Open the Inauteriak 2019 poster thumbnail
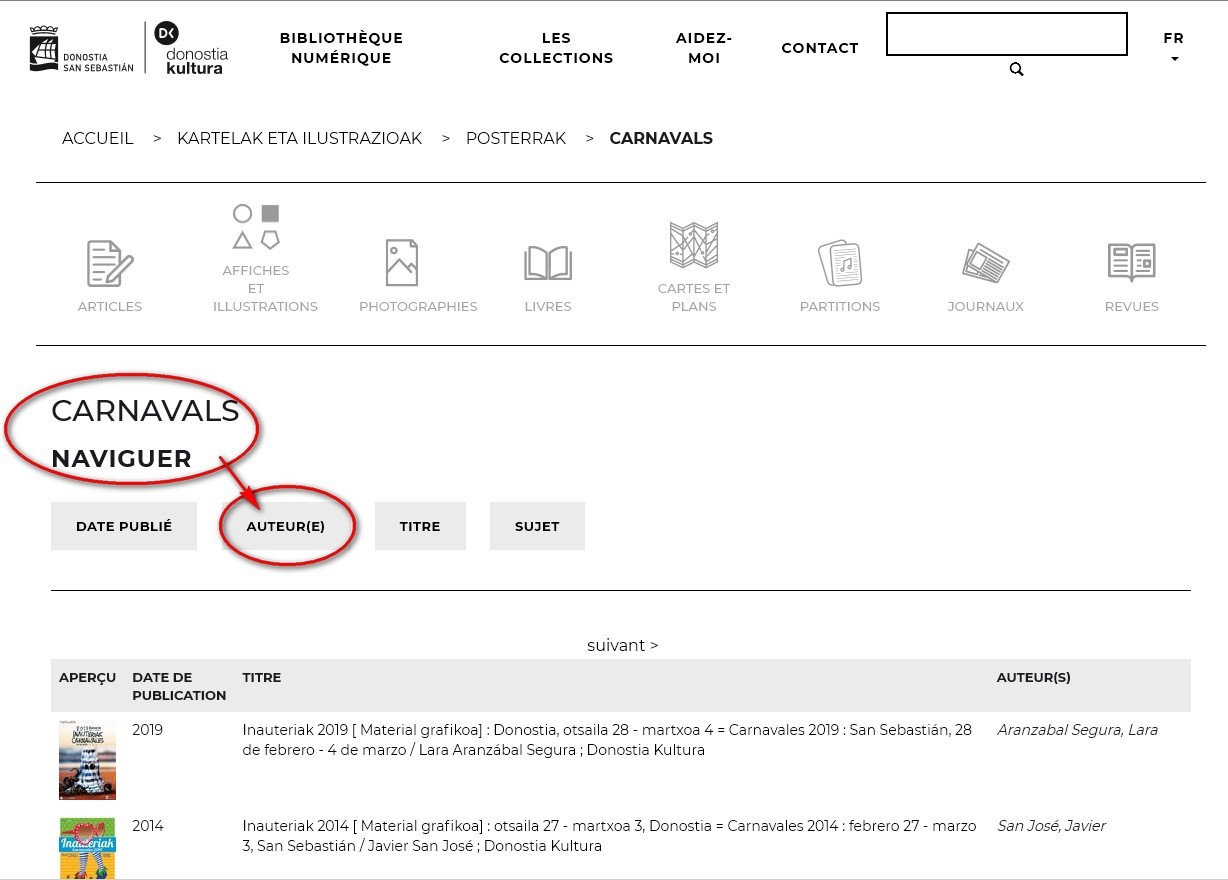 pyautogui.click(x=87, y=760)
